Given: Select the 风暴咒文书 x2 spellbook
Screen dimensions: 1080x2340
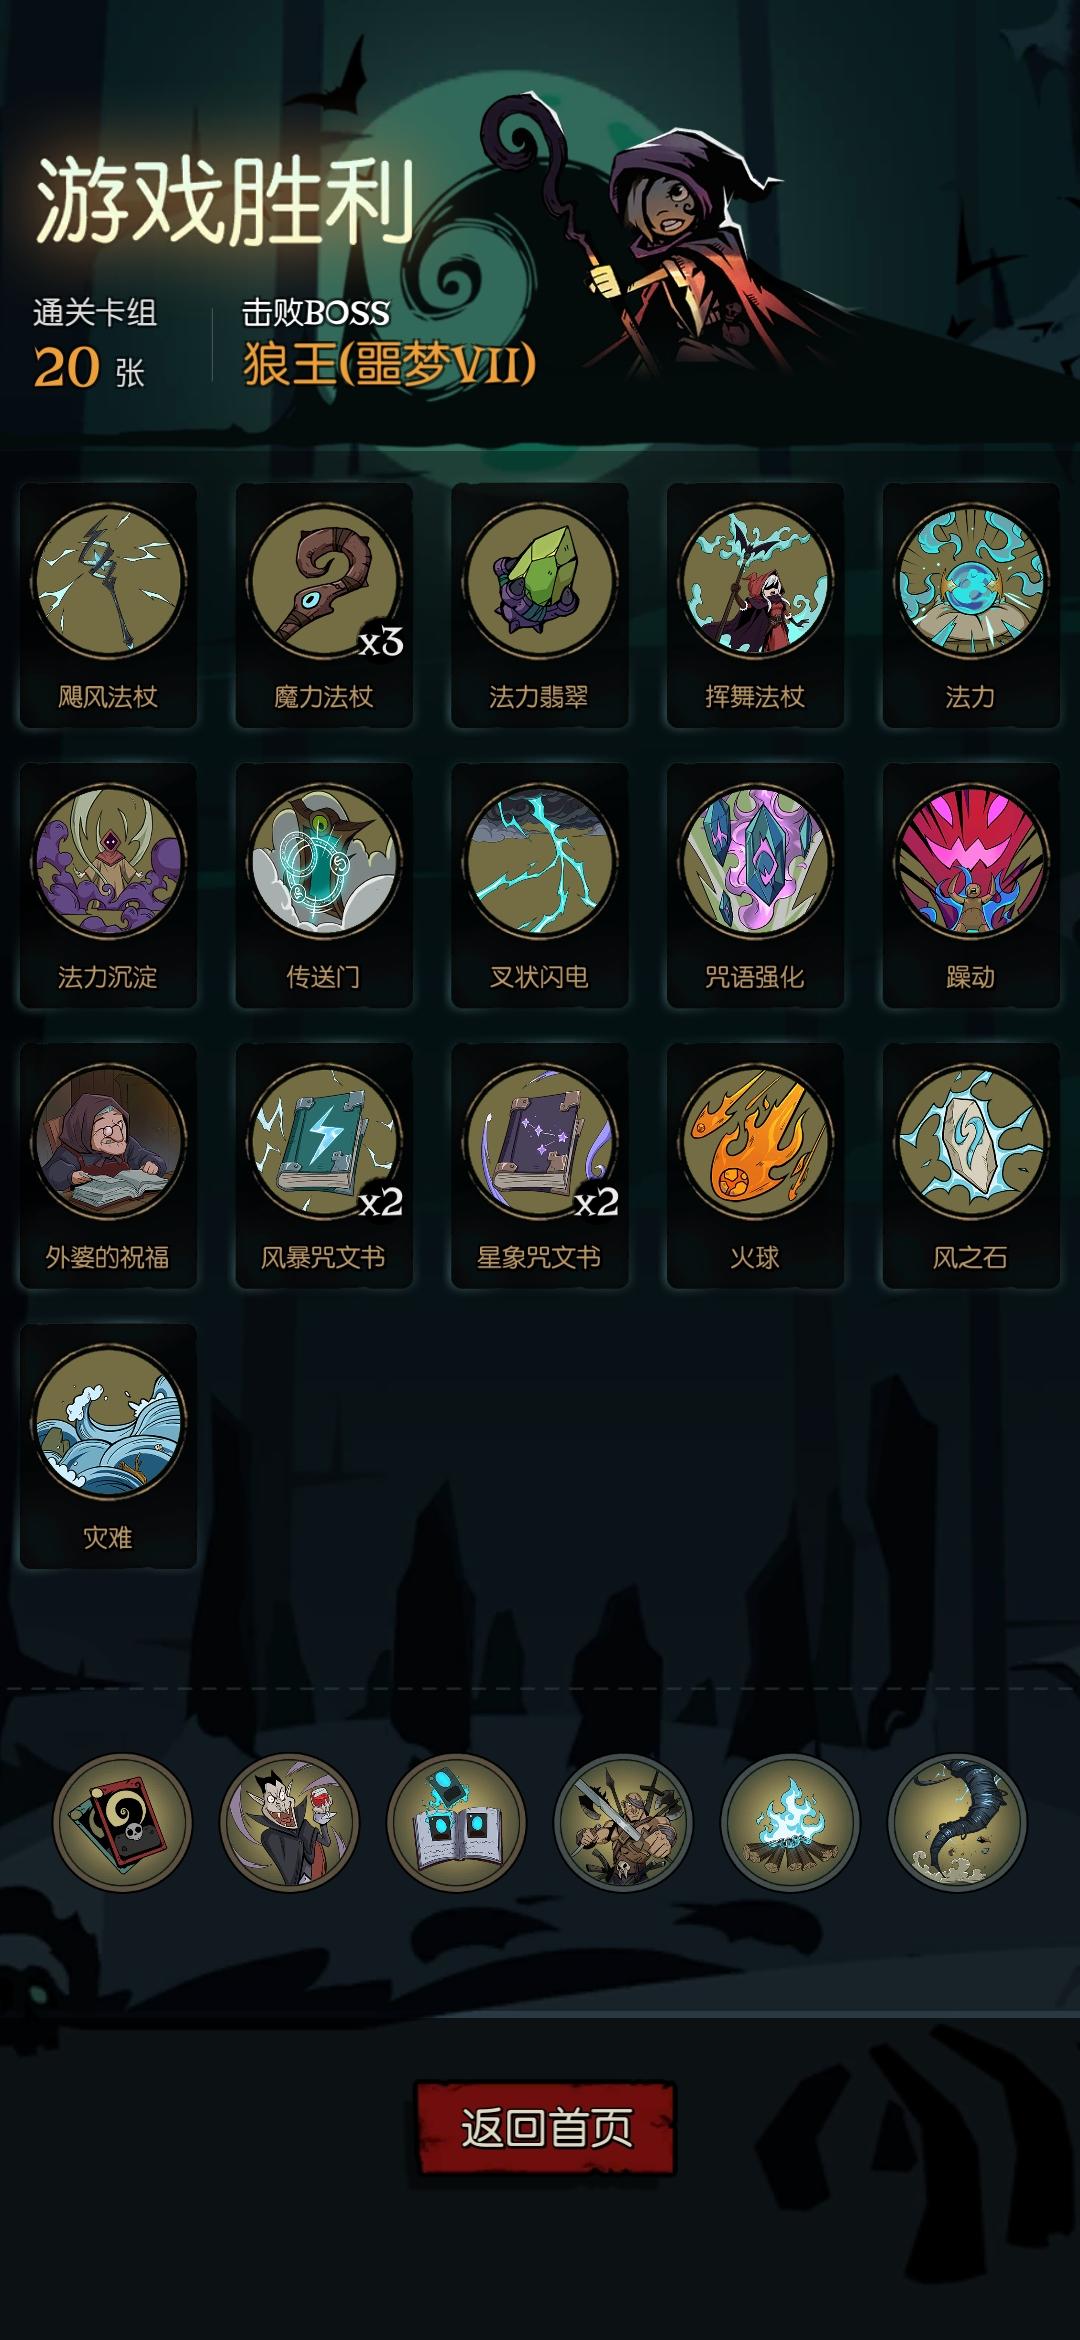Looking at the screenshot, I should pyautogui.click(x=324, y=1165).
